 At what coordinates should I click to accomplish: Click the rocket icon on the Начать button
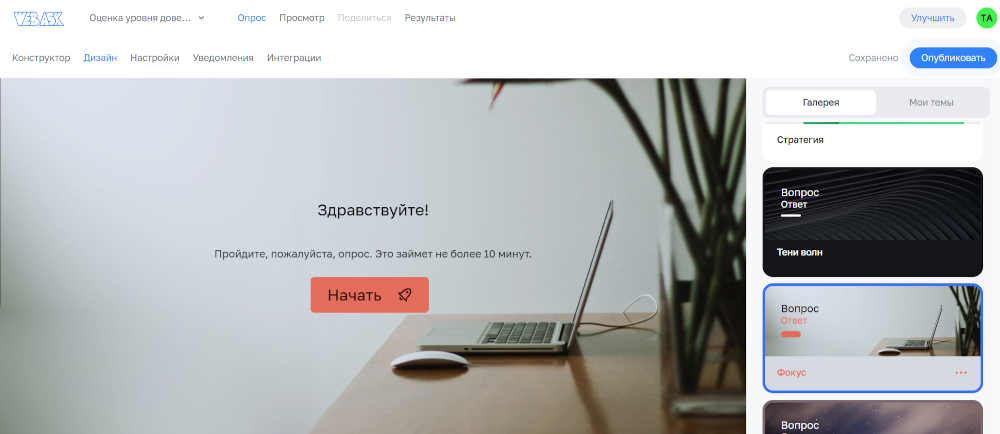404,294
